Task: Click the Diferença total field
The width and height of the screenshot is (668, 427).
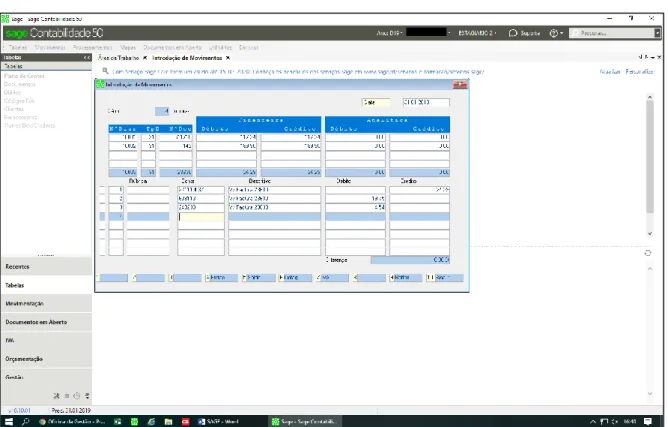Action: point(410,260)
